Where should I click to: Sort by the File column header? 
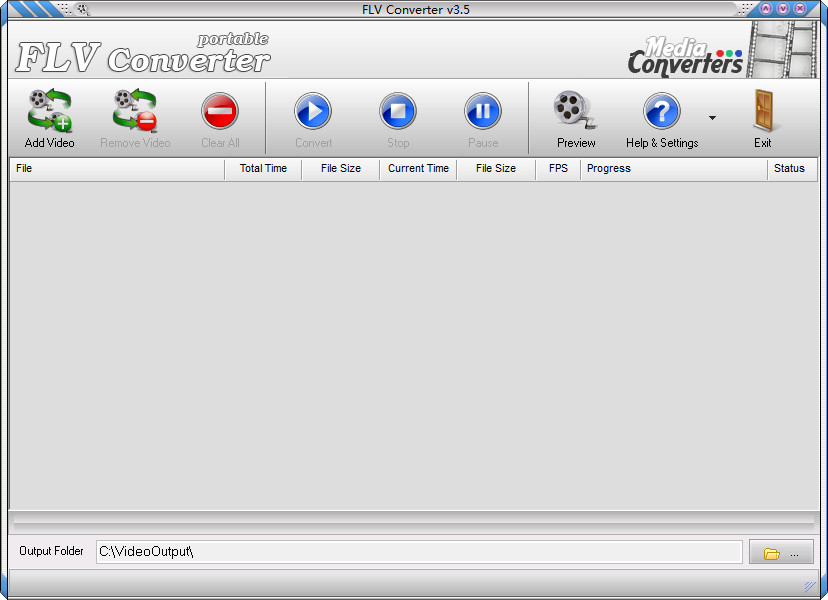[117, 168]
